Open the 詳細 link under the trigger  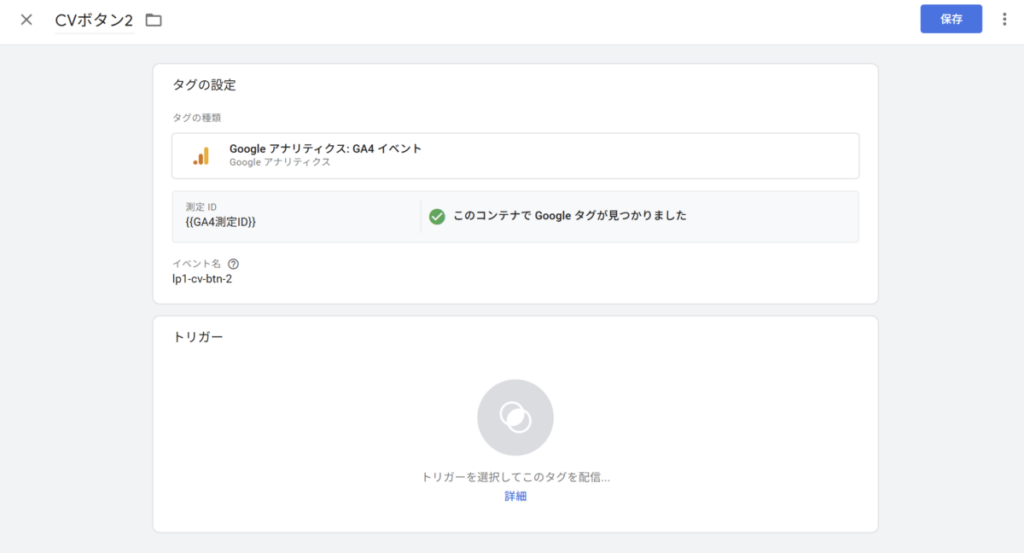pyautogui.click(x=515, y=496)
